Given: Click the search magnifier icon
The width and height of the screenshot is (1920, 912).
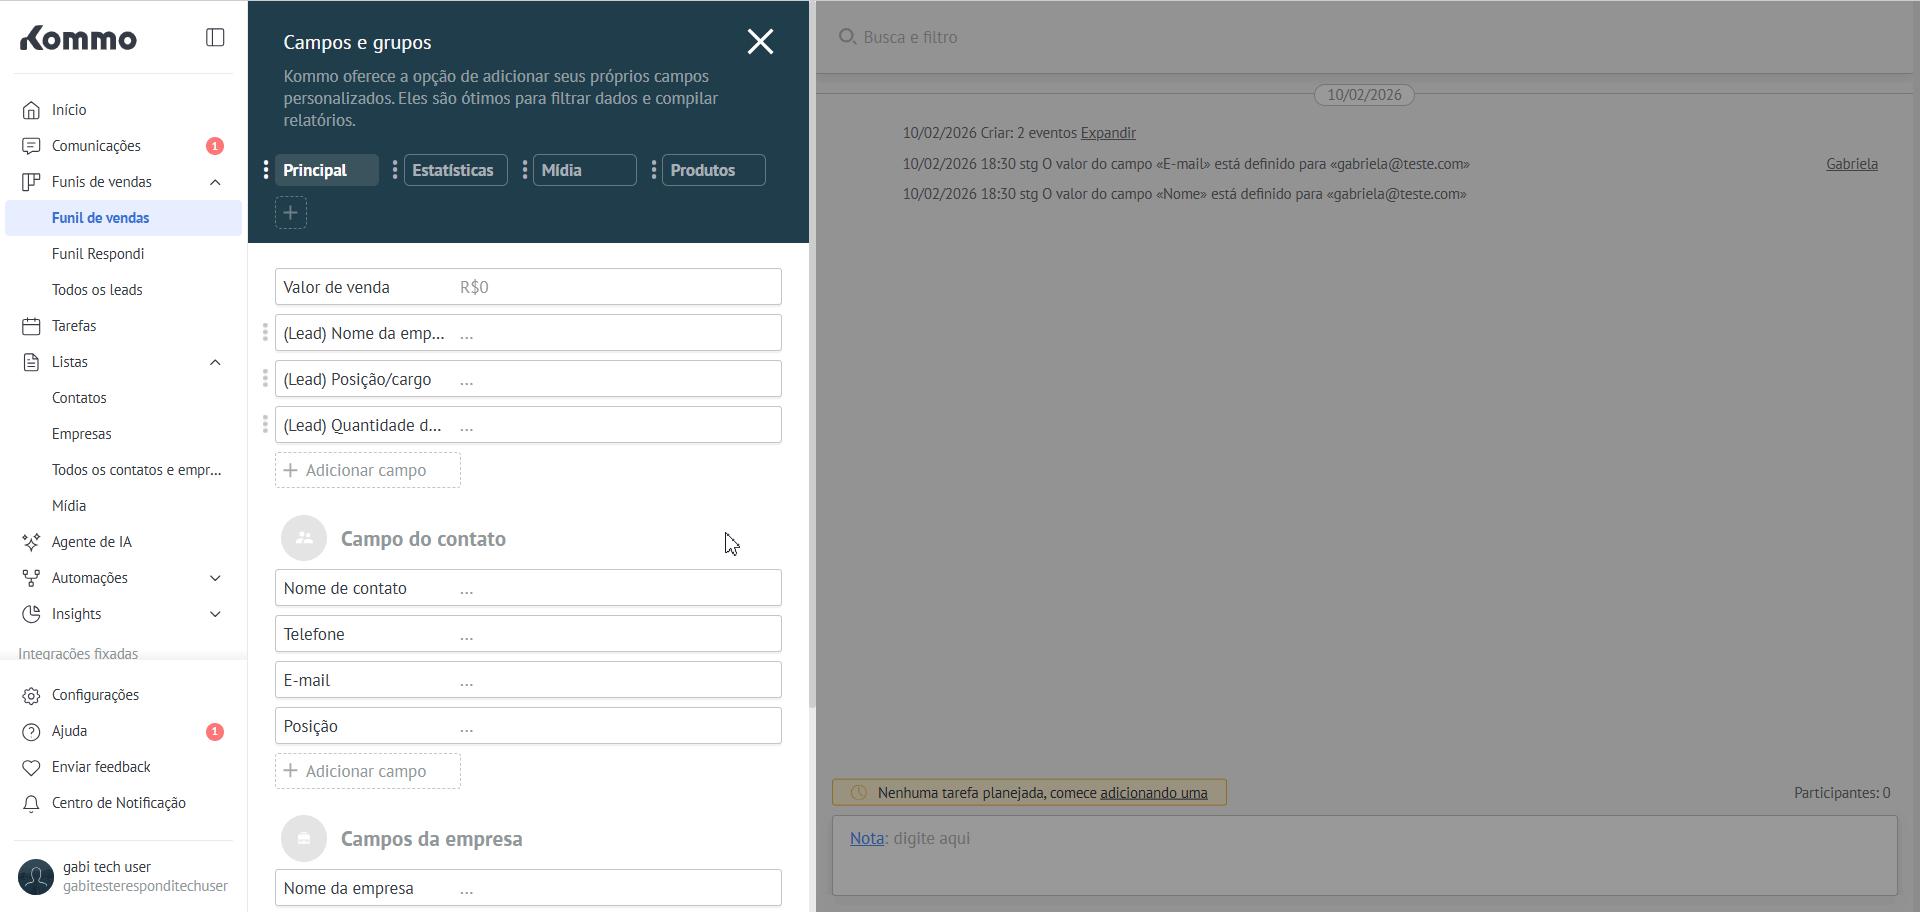Looking at the screenshot, I should (x=847, y=37).
